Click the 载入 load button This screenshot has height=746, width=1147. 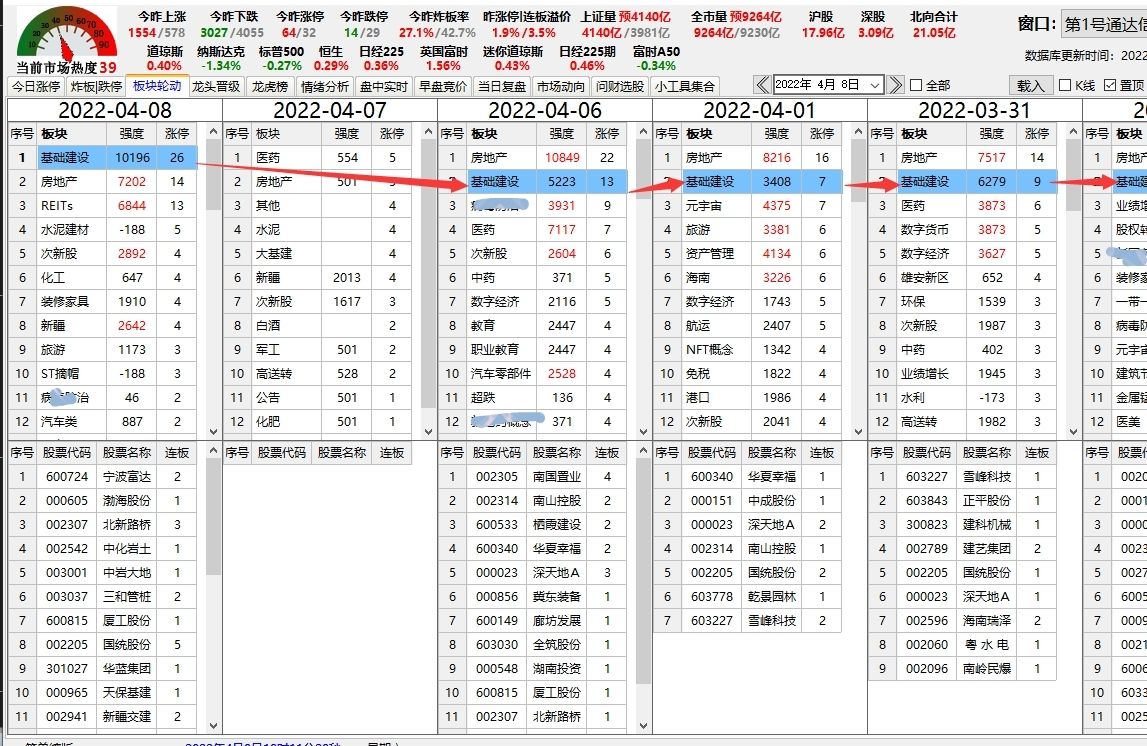[1031, 86]
